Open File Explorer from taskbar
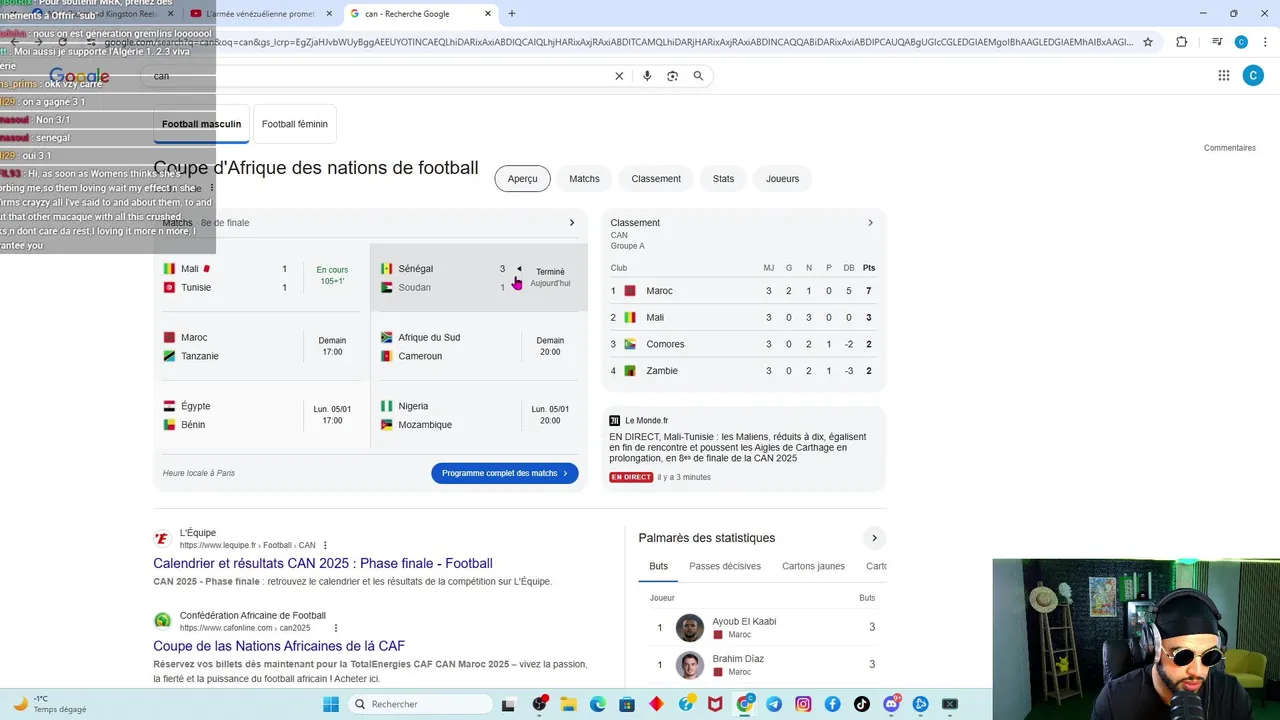Viewport: 1280px width, 720px height. (x=569, y=704)
